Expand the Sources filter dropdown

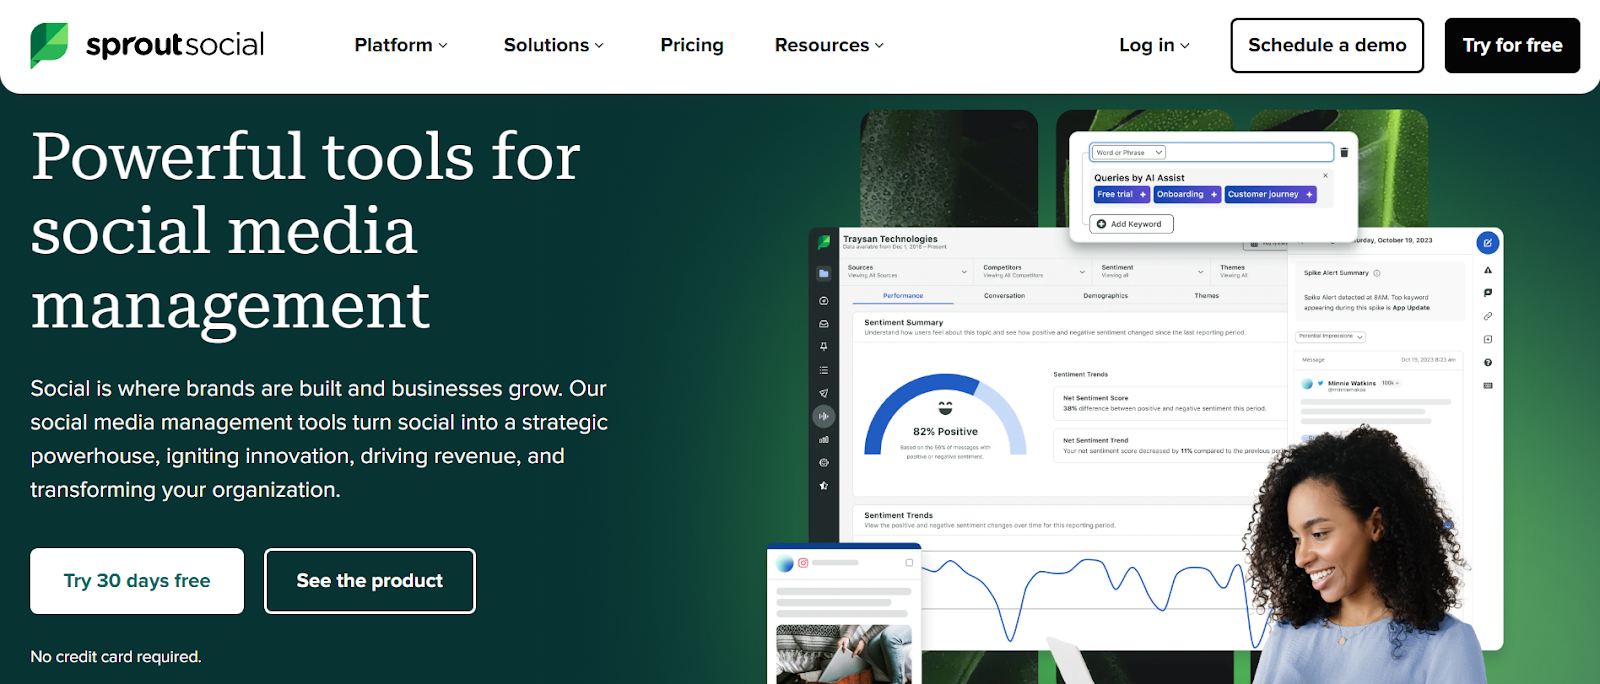point(907,271)
